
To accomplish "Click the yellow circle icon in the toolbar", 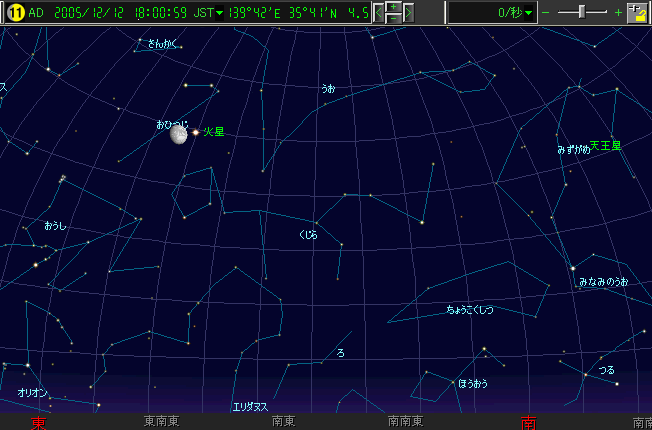I will coord(15,13).
